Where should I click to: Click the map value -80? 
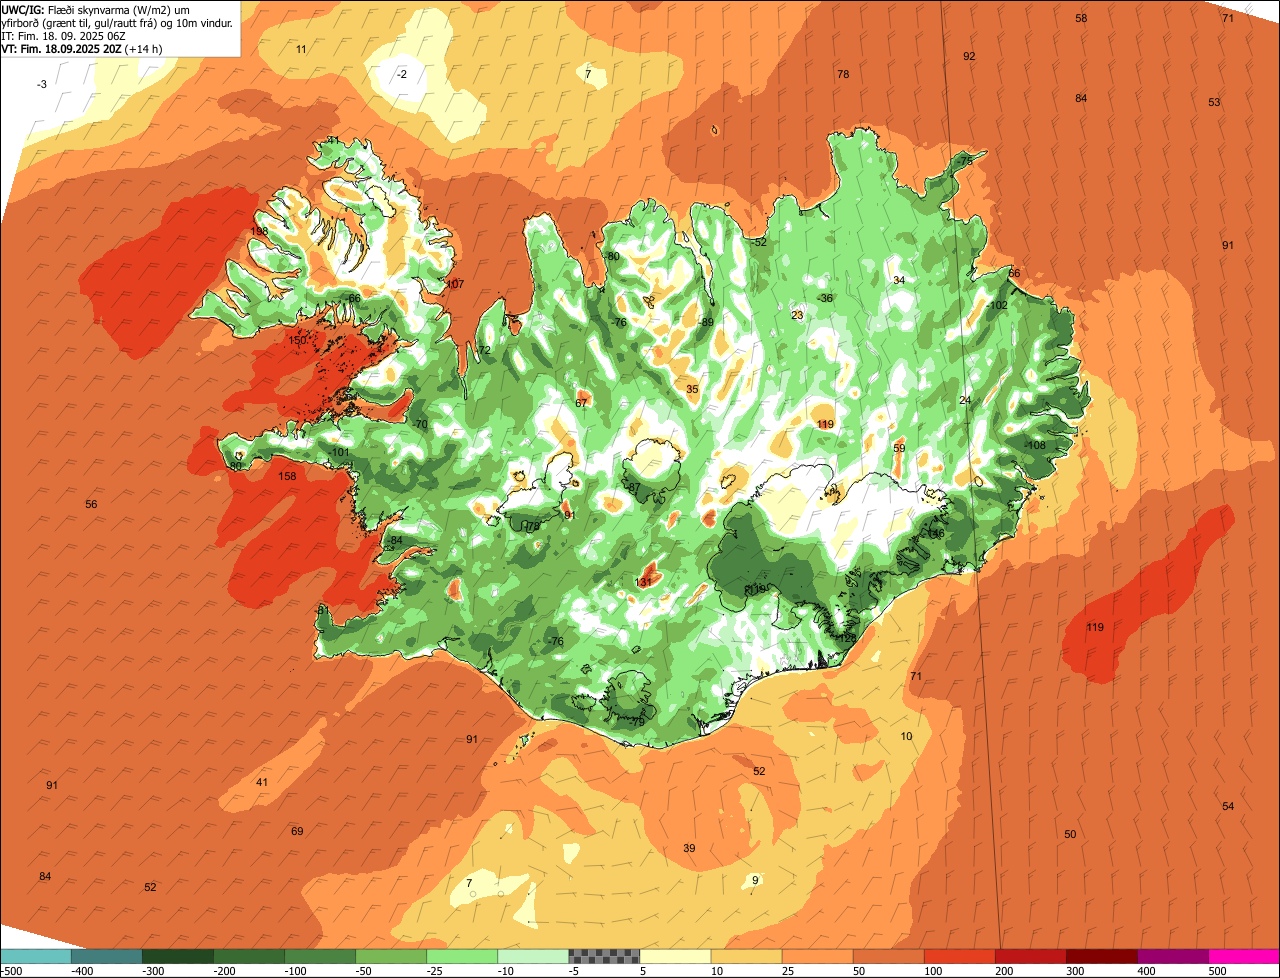pos(612,256)
